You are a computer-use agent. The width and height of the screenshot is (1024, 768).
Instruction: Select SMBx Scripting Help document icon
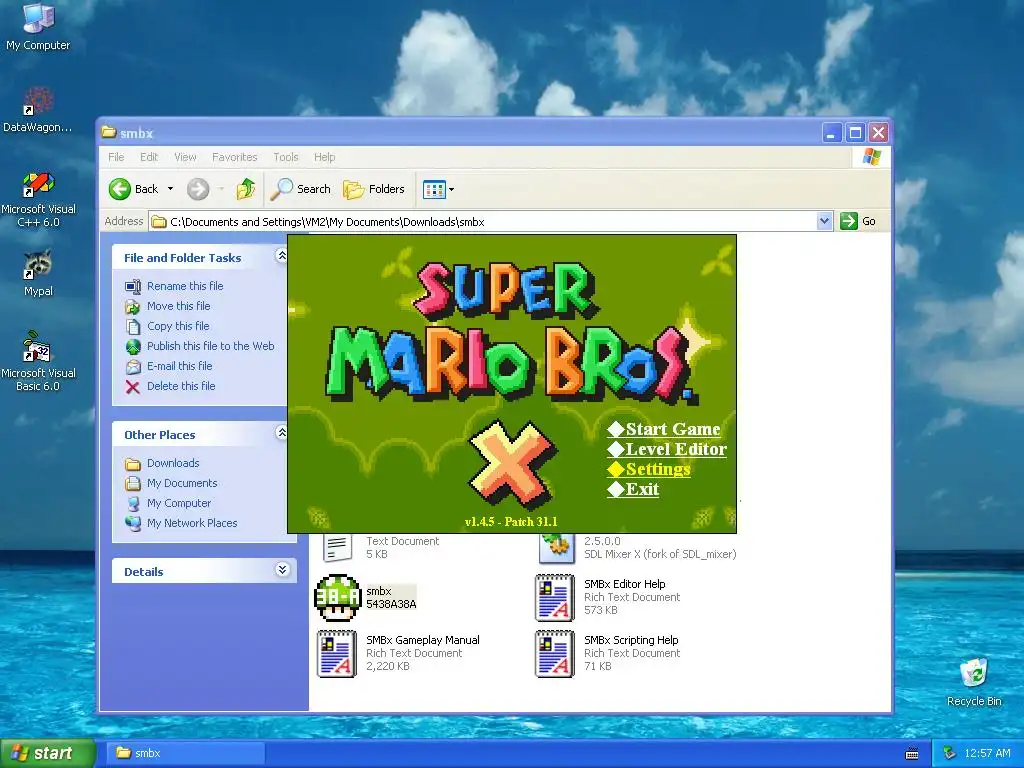pos(555,653)
